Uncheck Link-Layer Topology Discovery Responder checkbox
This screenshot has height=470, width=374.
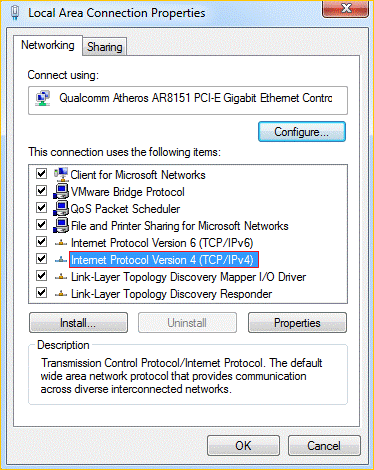[x=41, y=293]
